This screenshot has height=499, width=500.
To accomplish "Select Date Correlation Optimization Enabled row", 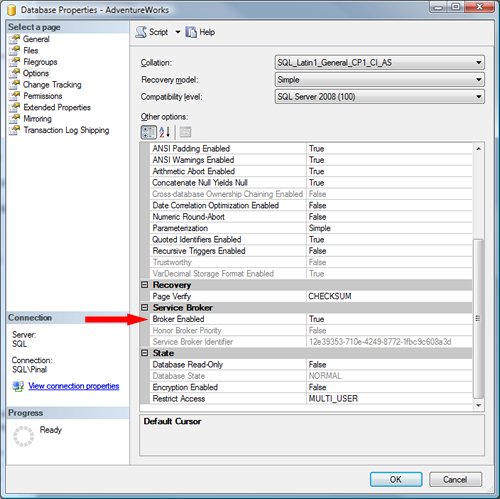I will (311, 205).
